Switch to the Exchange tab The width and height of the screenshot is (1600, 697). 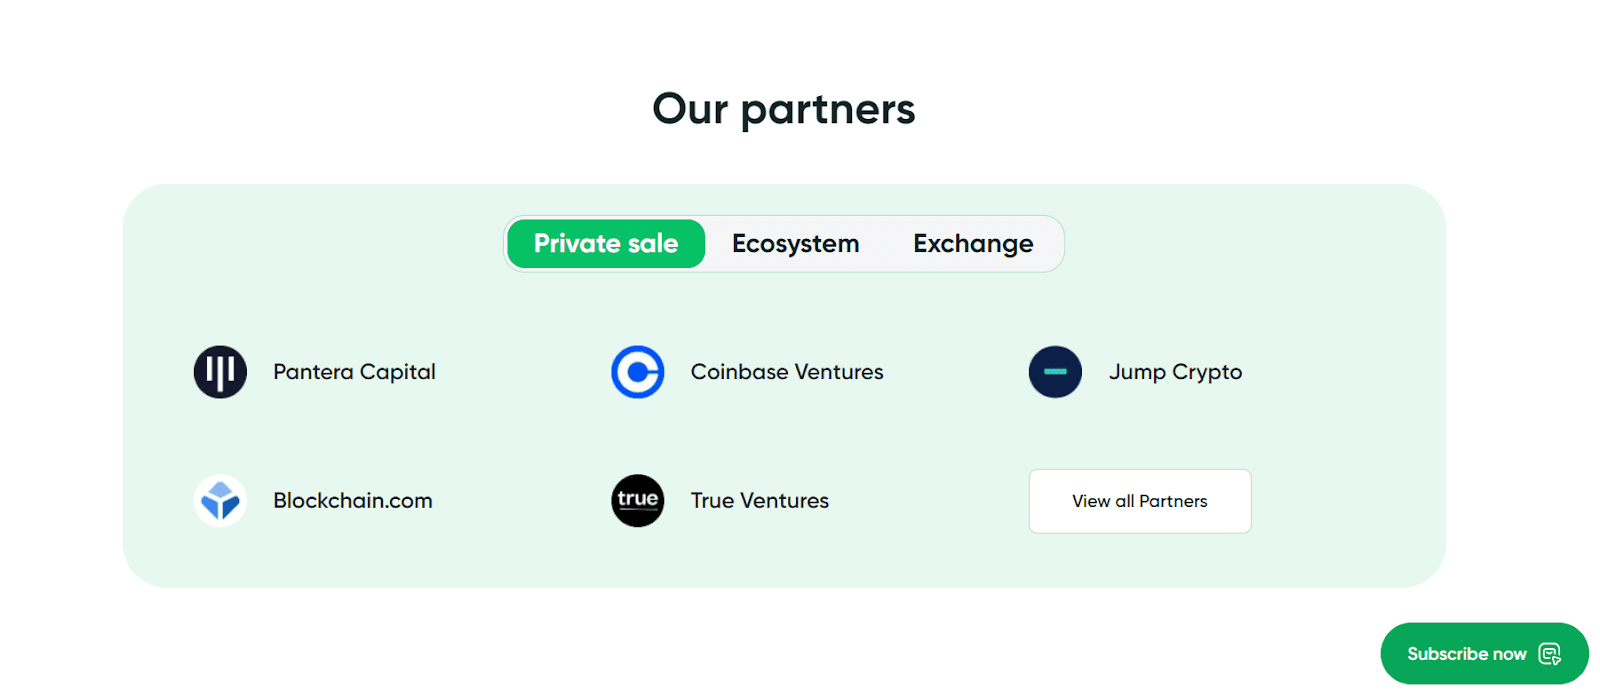point(973,244)
